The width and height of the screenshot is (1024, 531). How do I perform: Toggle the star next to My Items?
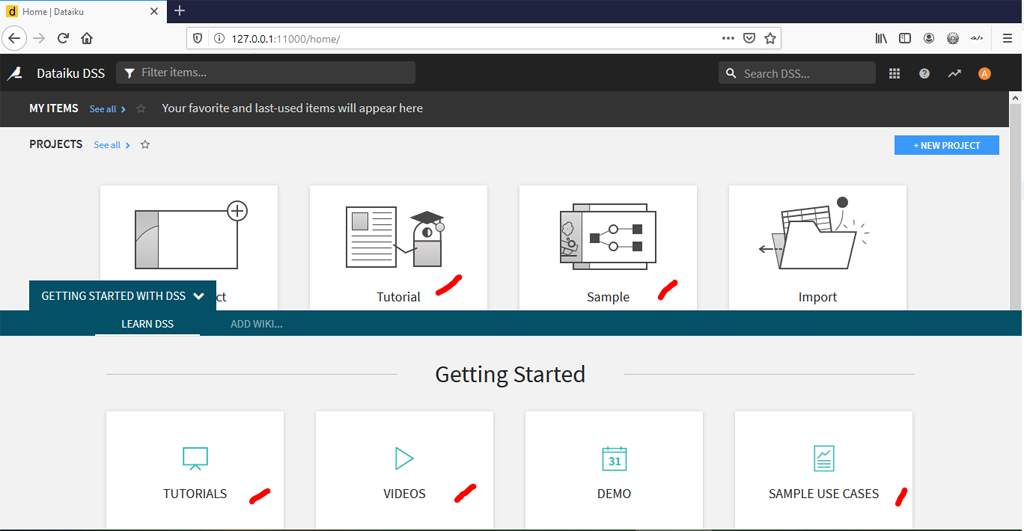(141, 108)
